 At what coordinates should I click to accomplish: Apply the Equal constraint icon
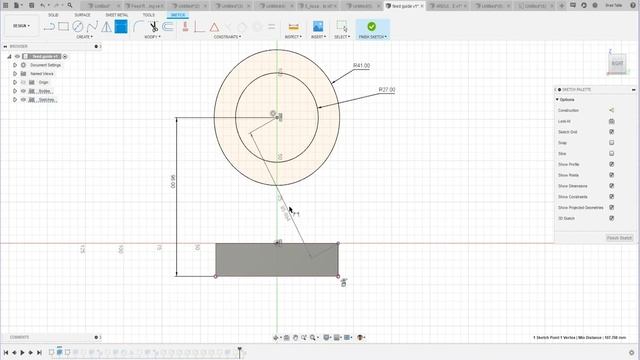271,27
